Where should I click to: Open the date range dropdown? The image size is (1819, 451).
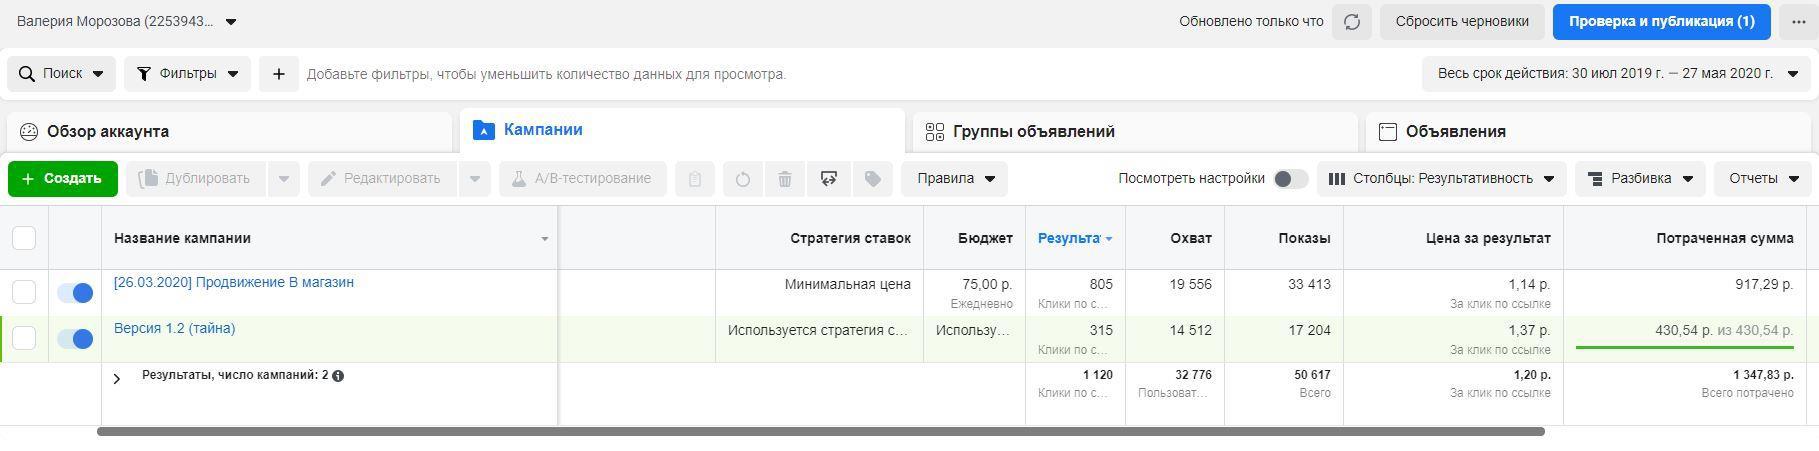(1615, 74)
